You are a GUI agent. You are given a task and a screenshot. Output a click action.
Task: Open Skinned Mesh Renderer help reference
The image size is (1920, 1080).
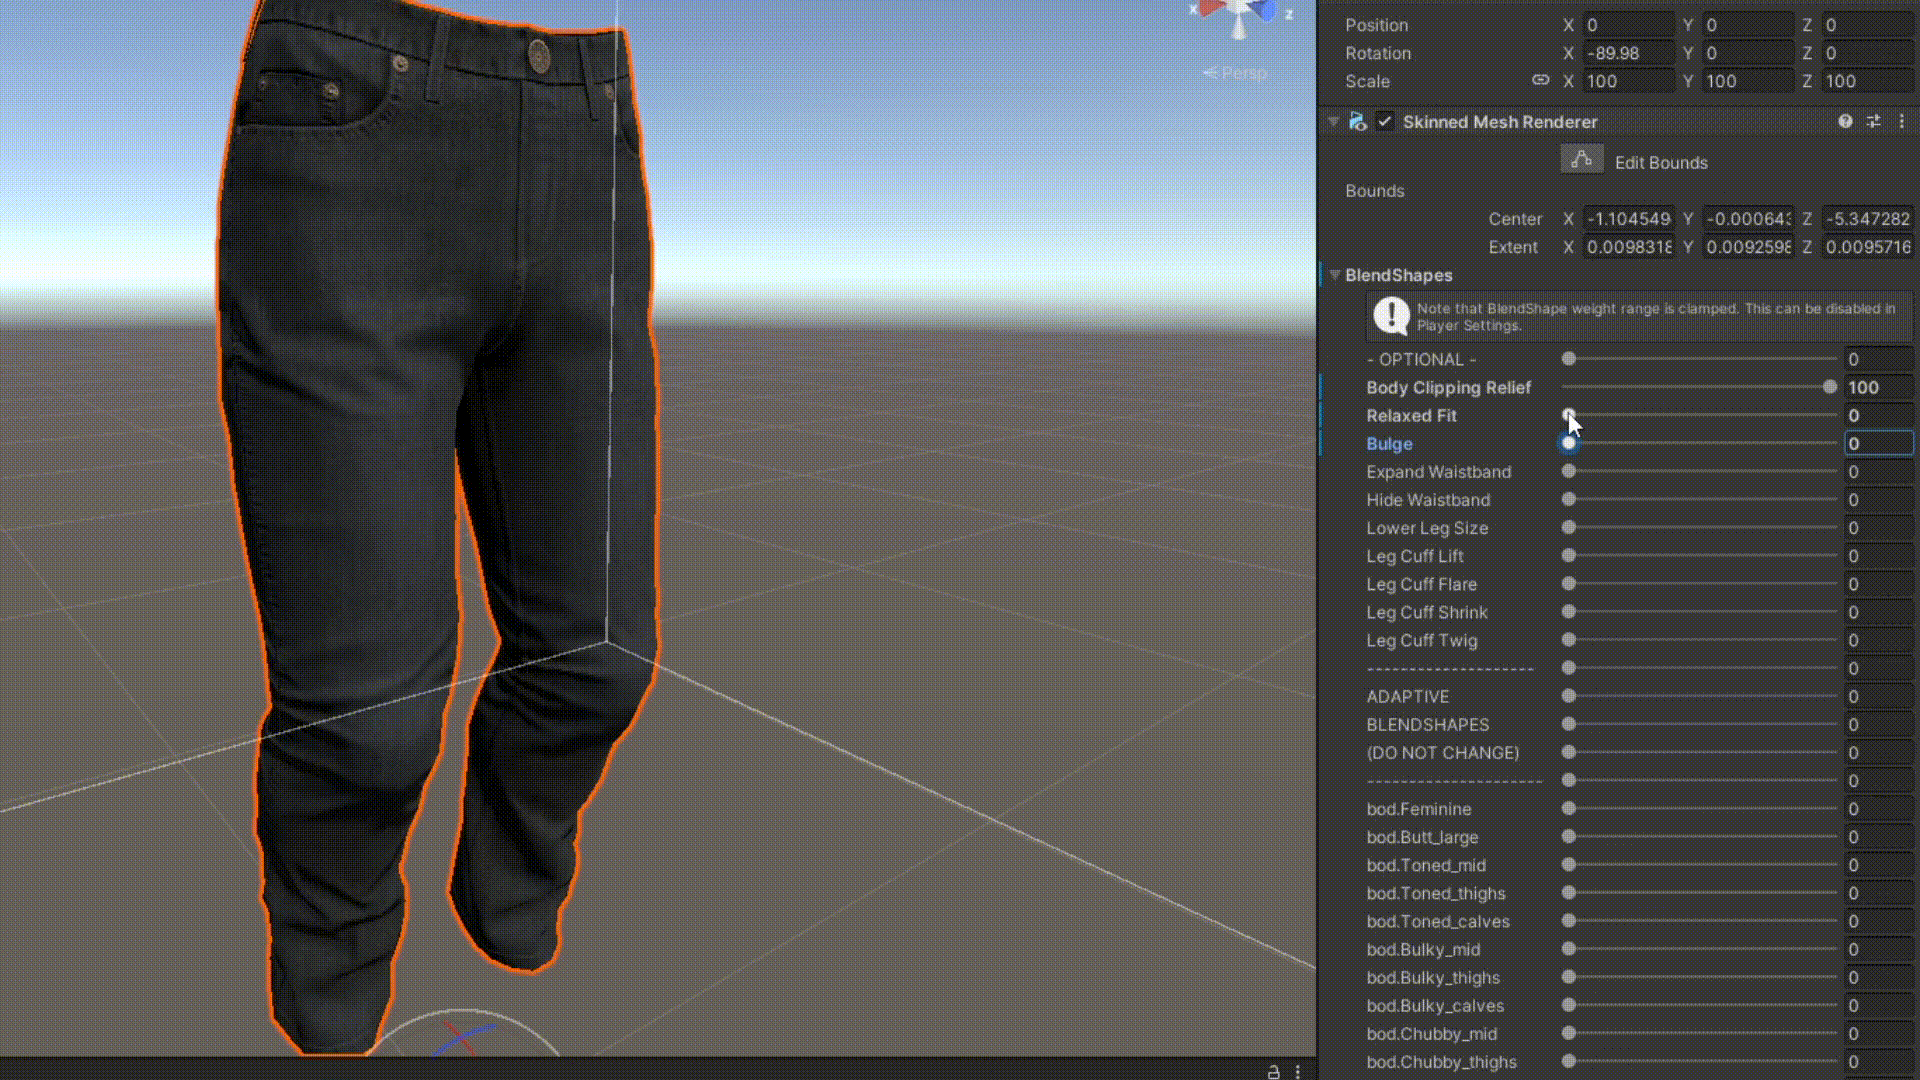[x=1845, y=121]
